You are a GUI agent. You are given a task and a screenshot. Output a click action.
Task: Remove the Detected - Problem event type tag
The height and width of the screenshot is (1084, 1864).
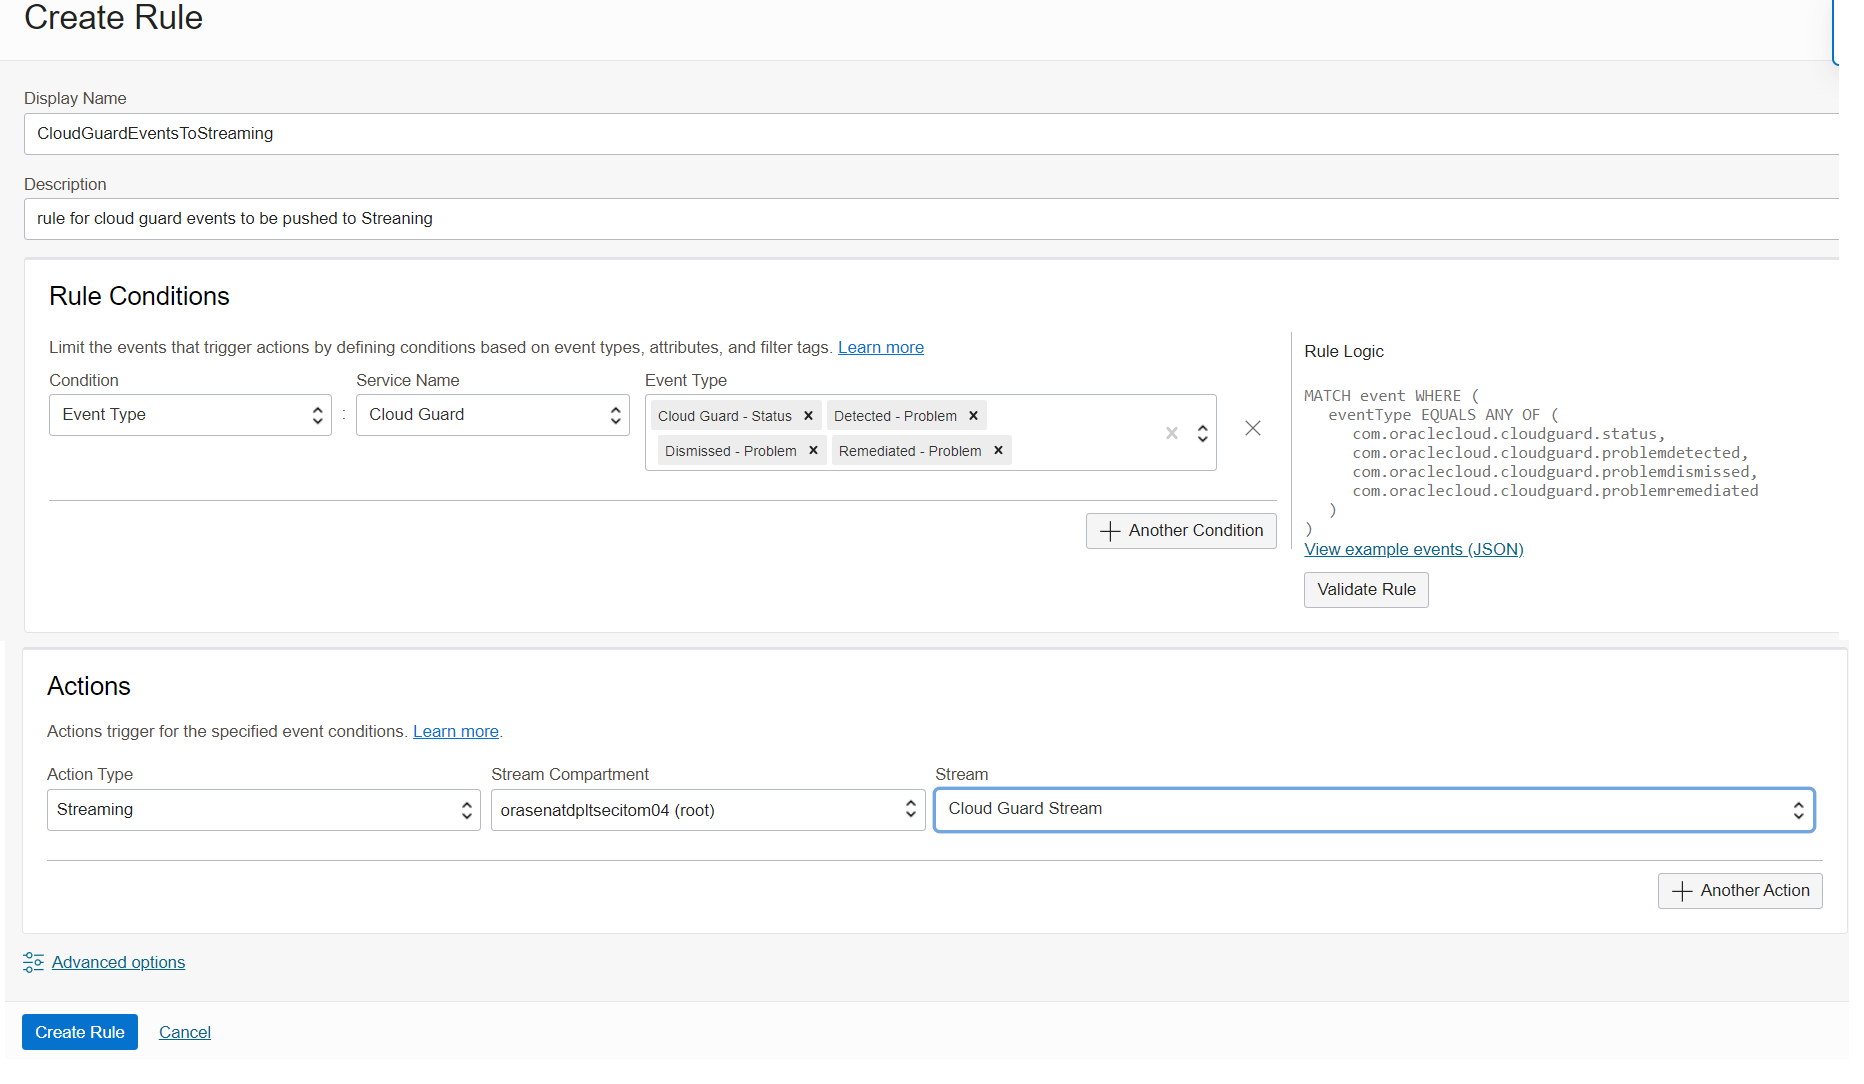(972, 415)
